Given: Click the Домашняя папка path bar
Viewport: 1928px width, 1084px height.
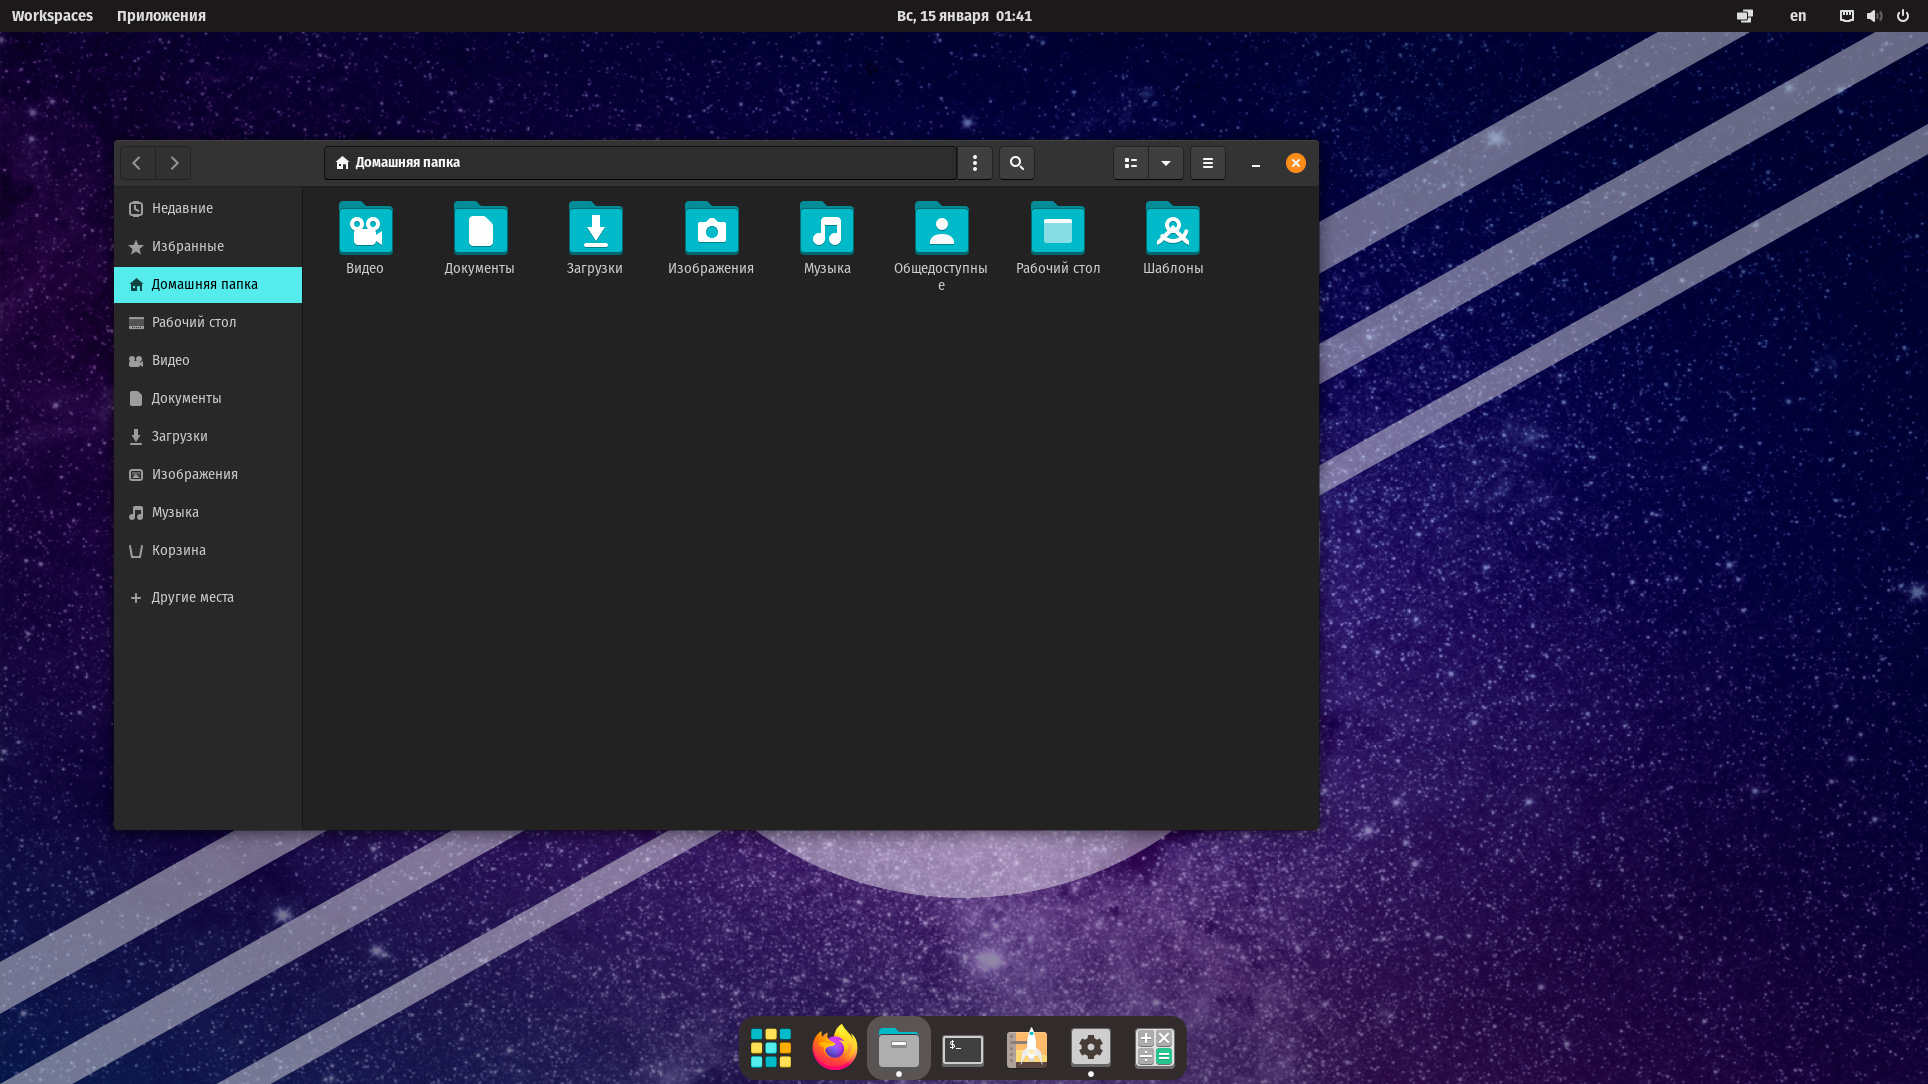Looking at the screenshot, I should [x=640, y=163].
